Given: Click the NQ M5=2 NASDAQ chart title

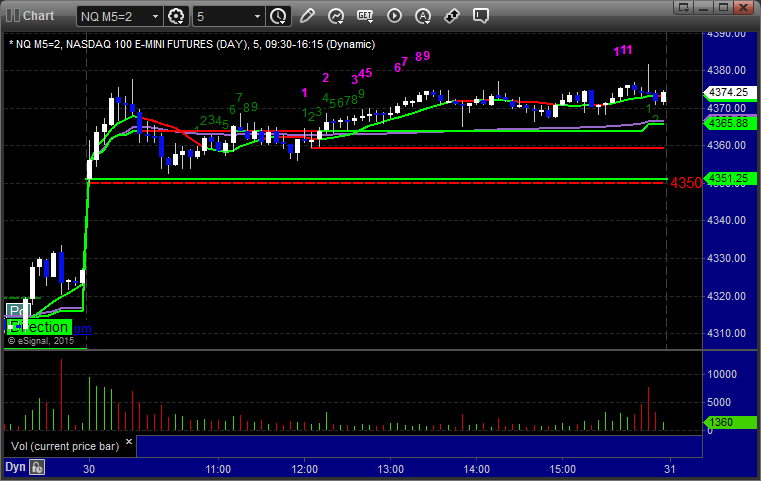Looking at the screenshot, I should point(192,44).
